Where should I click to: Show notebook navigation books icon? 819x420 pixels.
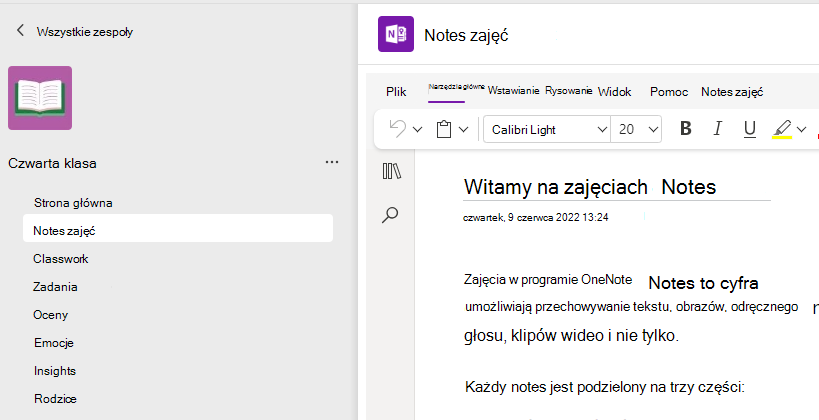[392, 171]
